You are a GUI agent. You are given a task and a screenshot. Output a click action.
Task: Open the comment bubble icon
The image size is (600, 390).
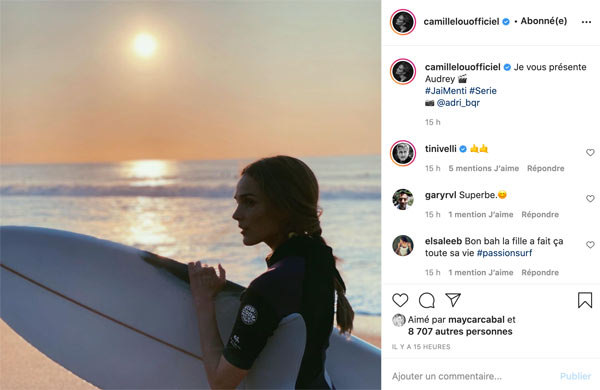[427, 300]
